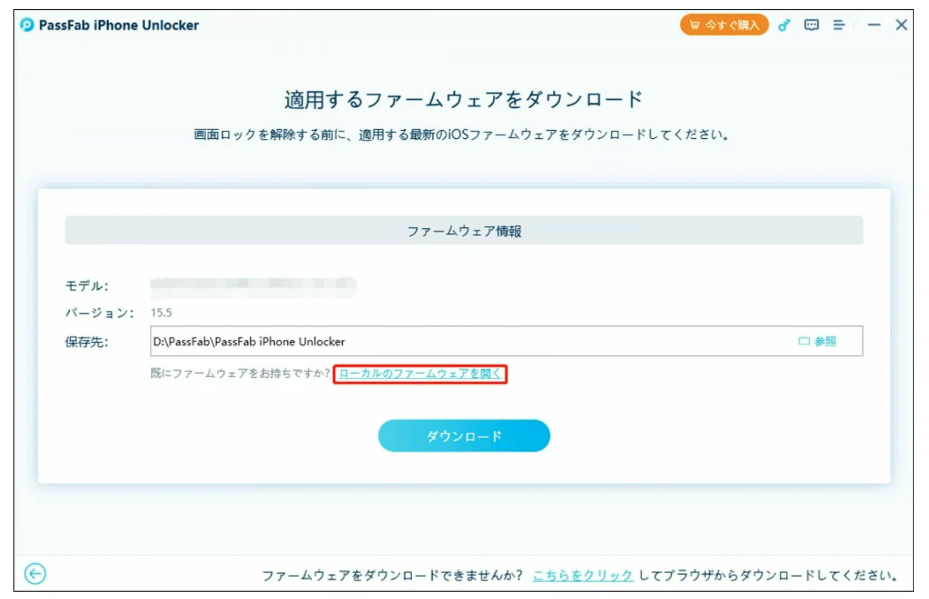Close the PassFab window
The width and height of the screenshot is (929, 599).
click(901, 25)
